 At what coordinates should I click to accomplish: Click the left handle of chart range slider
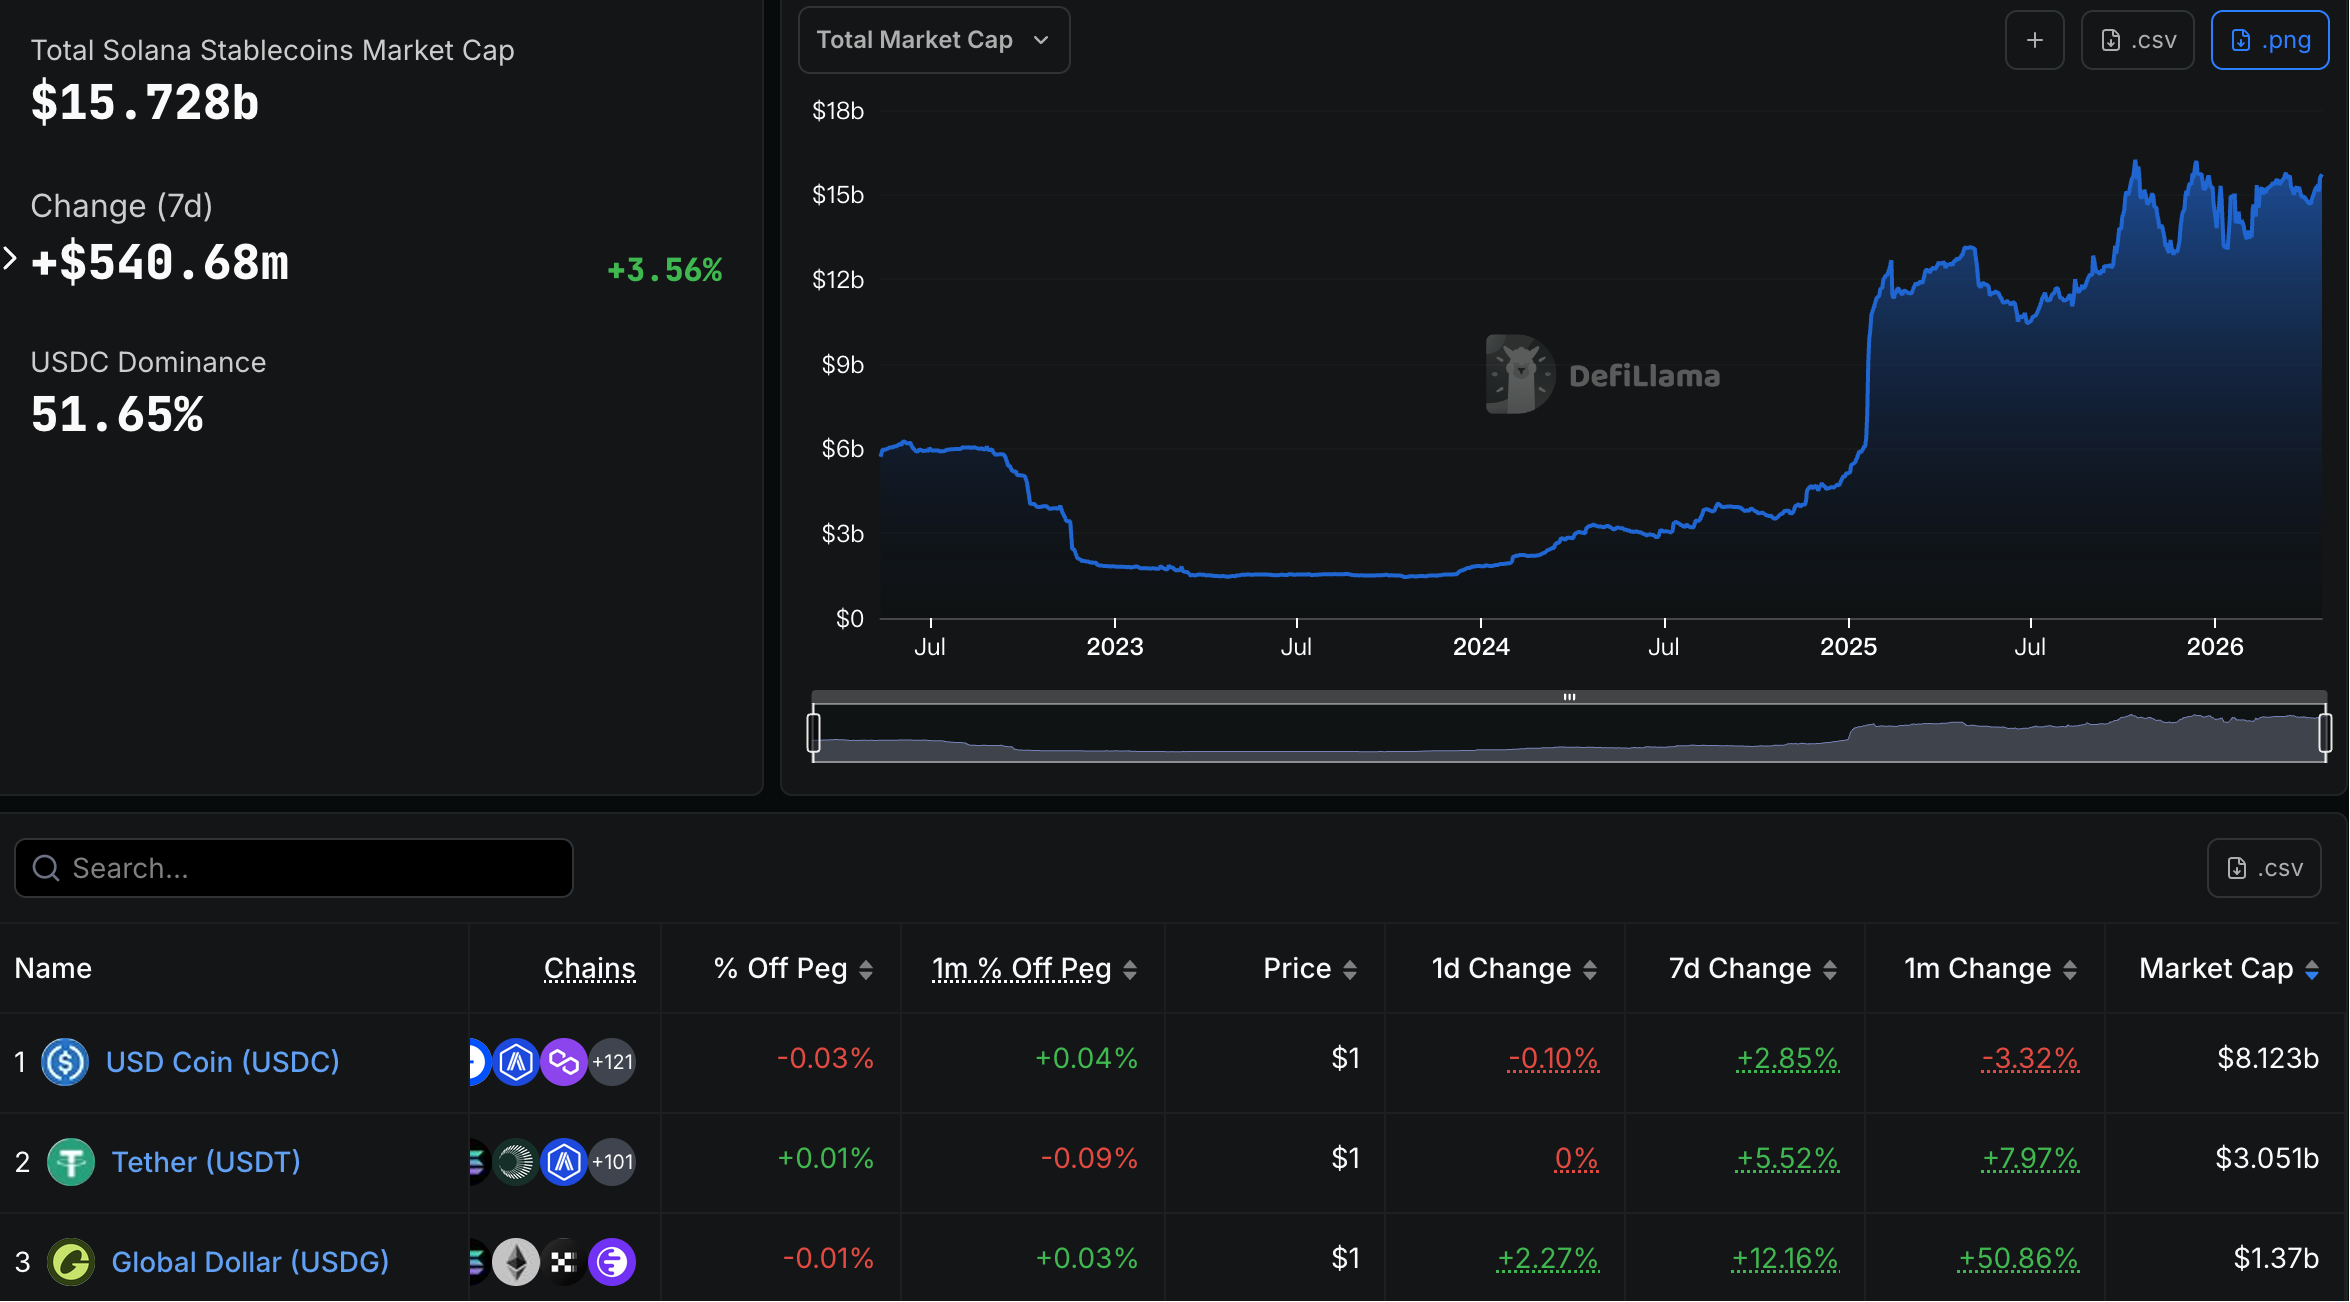[813, 732]
